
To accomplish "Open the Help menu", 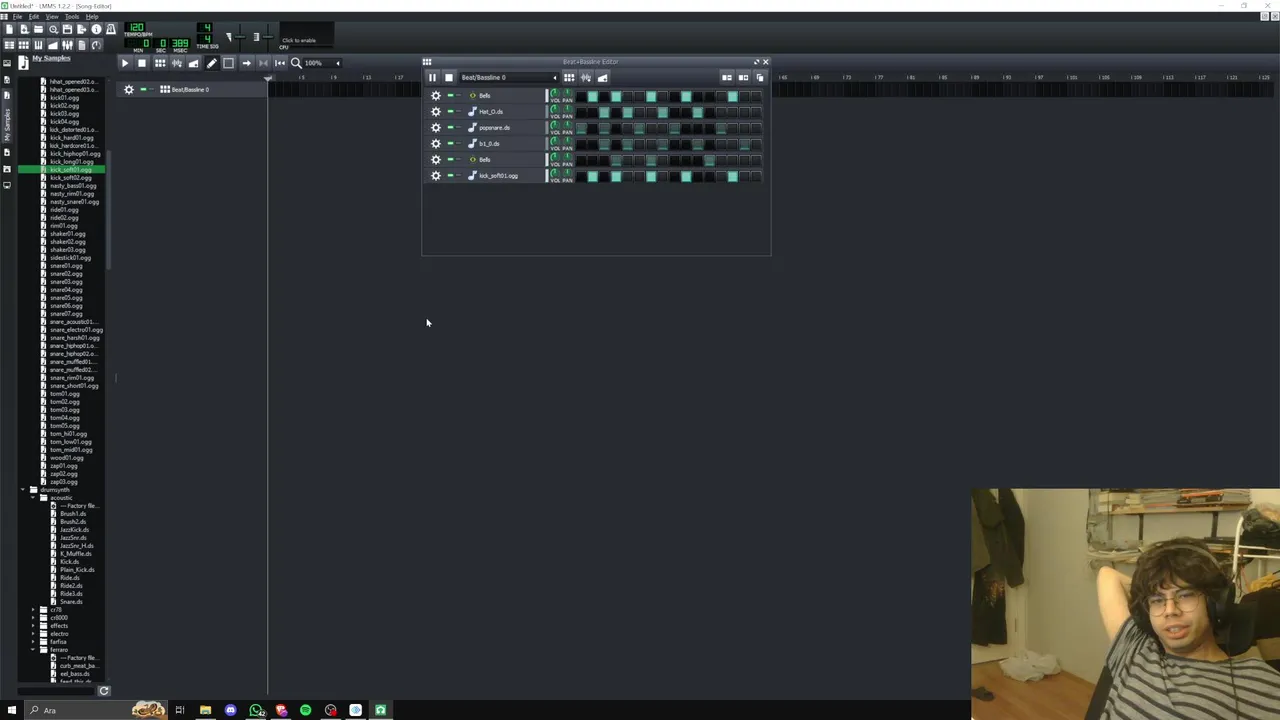I will (92, 17).
